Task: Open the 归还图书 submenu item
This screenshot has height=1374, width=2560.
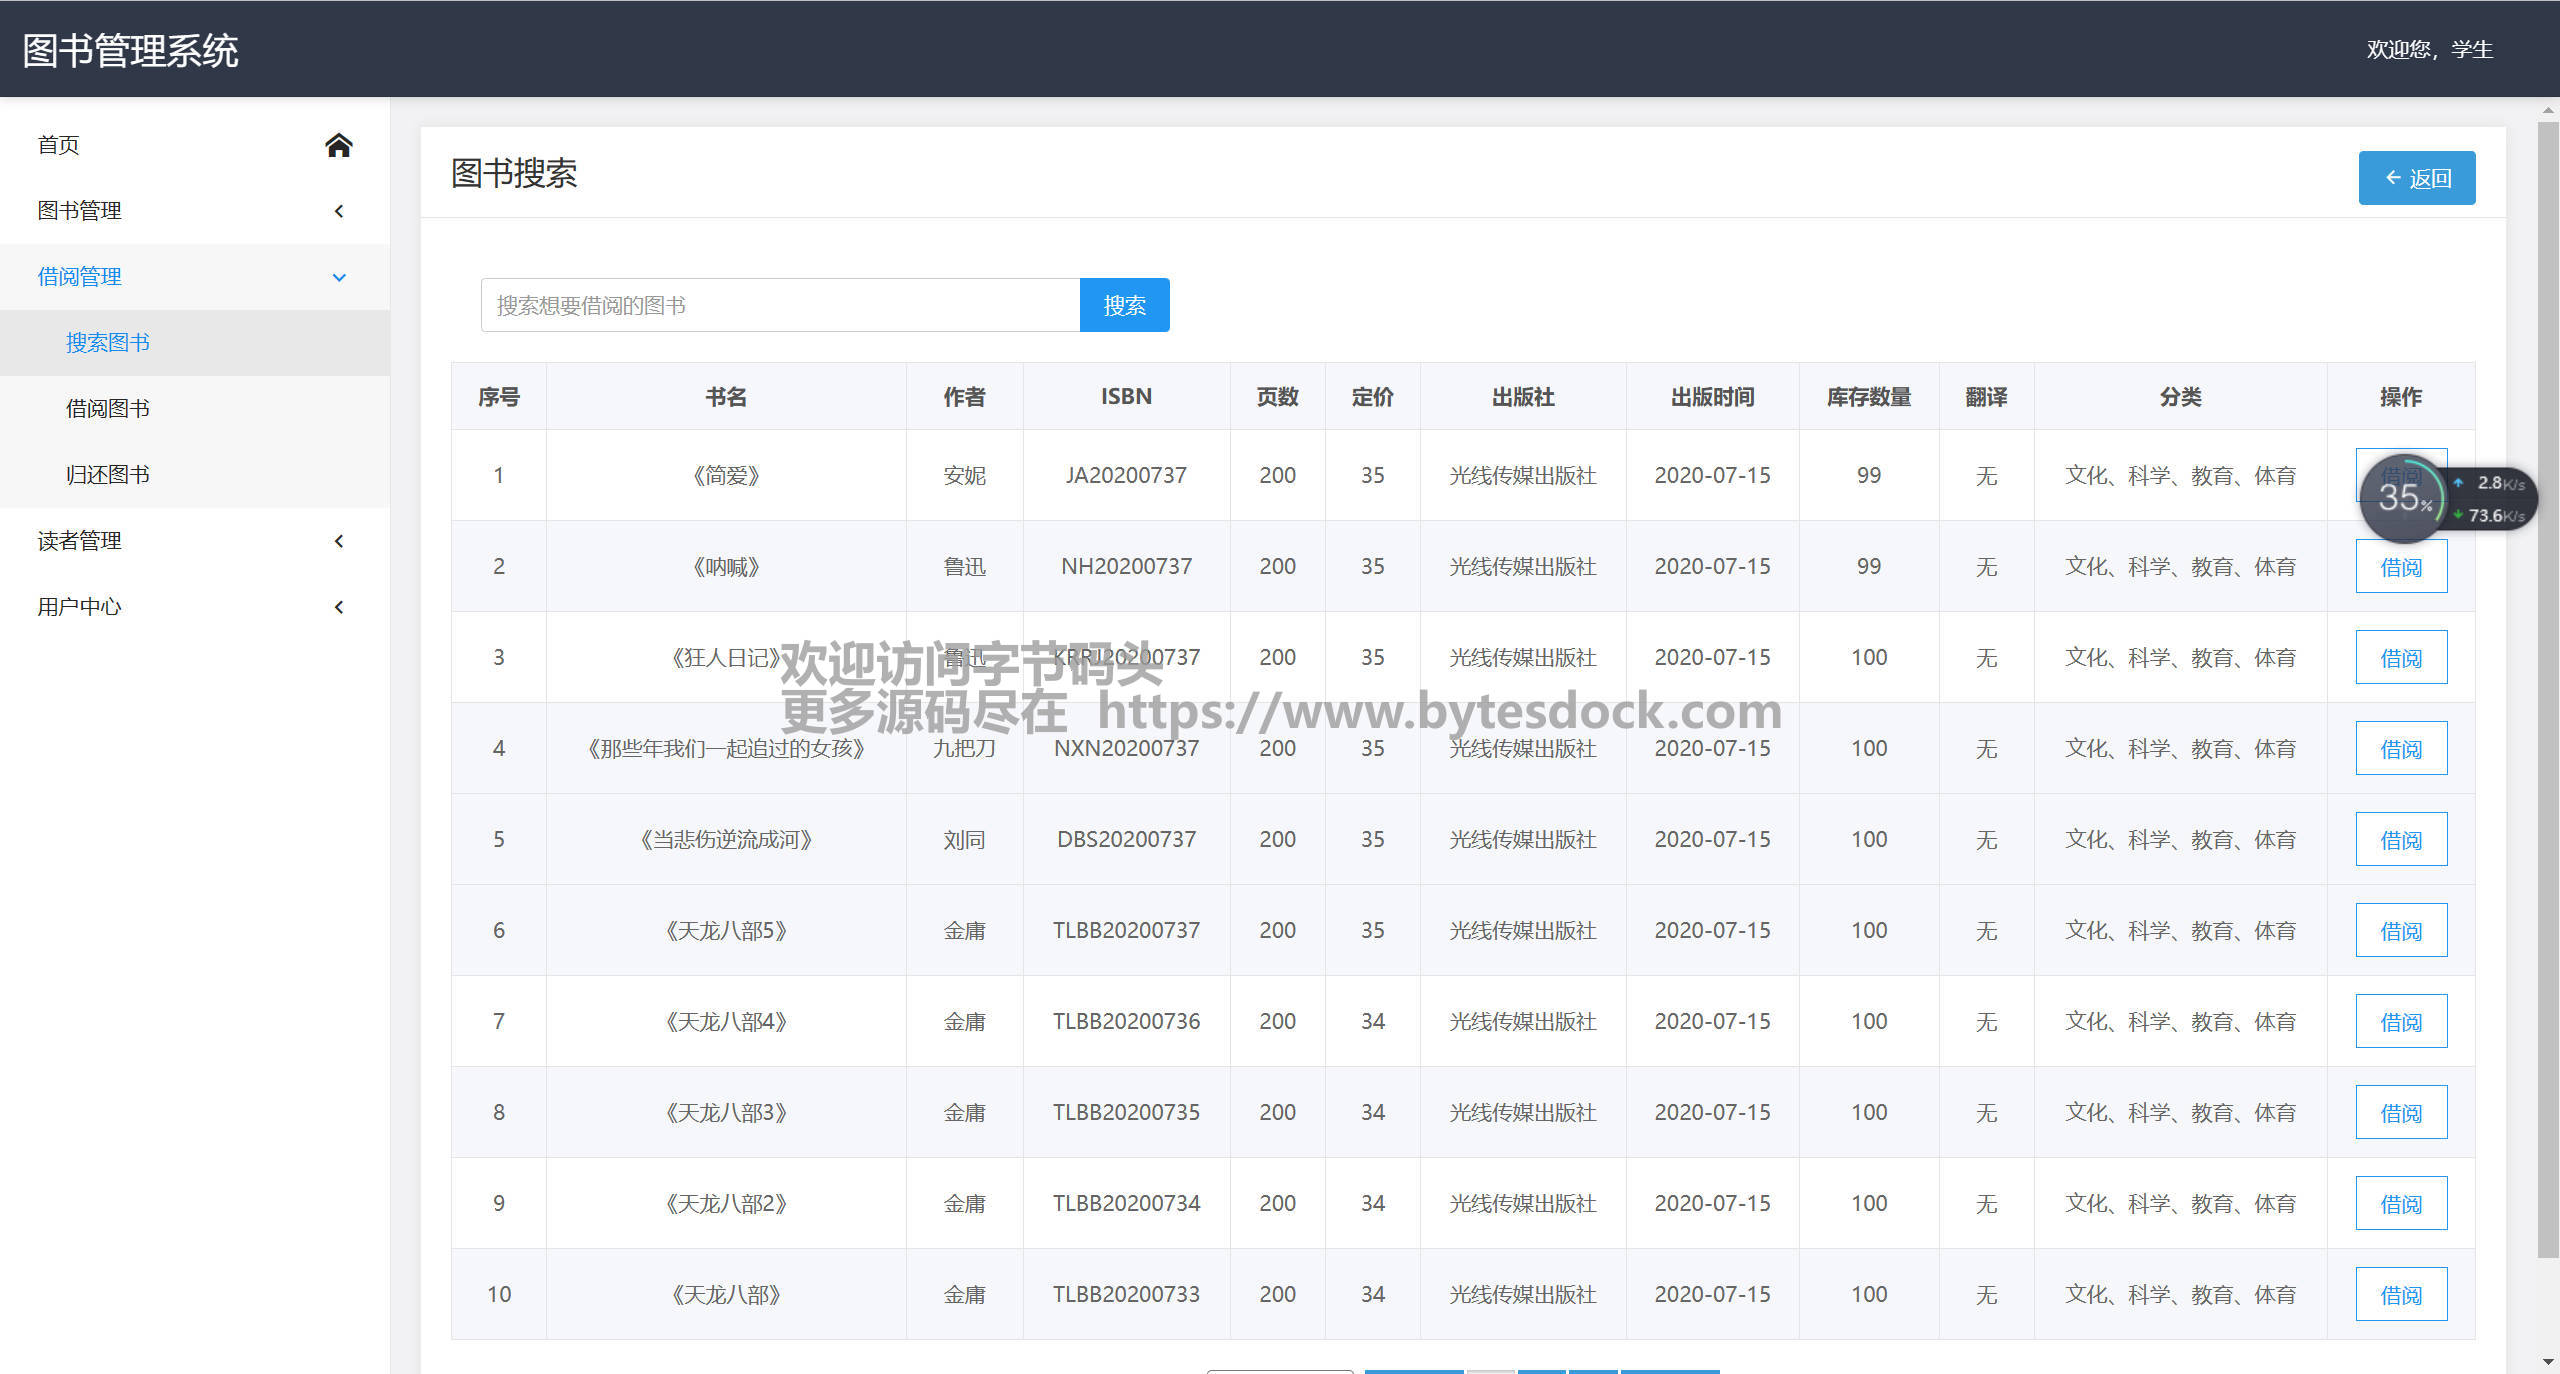Action: point(108,475)
